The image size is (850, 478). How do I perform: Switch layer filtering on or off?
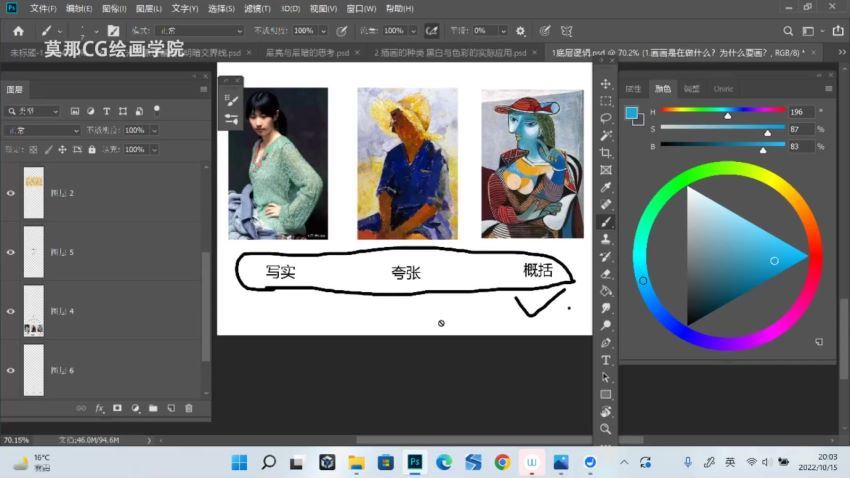point(157,110)
